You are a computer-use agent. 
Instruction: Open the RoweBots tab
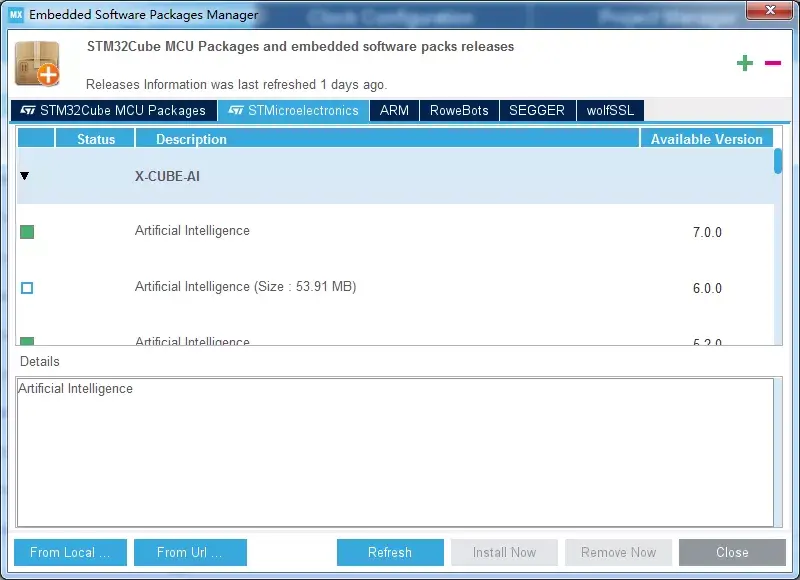pos(459,110)
